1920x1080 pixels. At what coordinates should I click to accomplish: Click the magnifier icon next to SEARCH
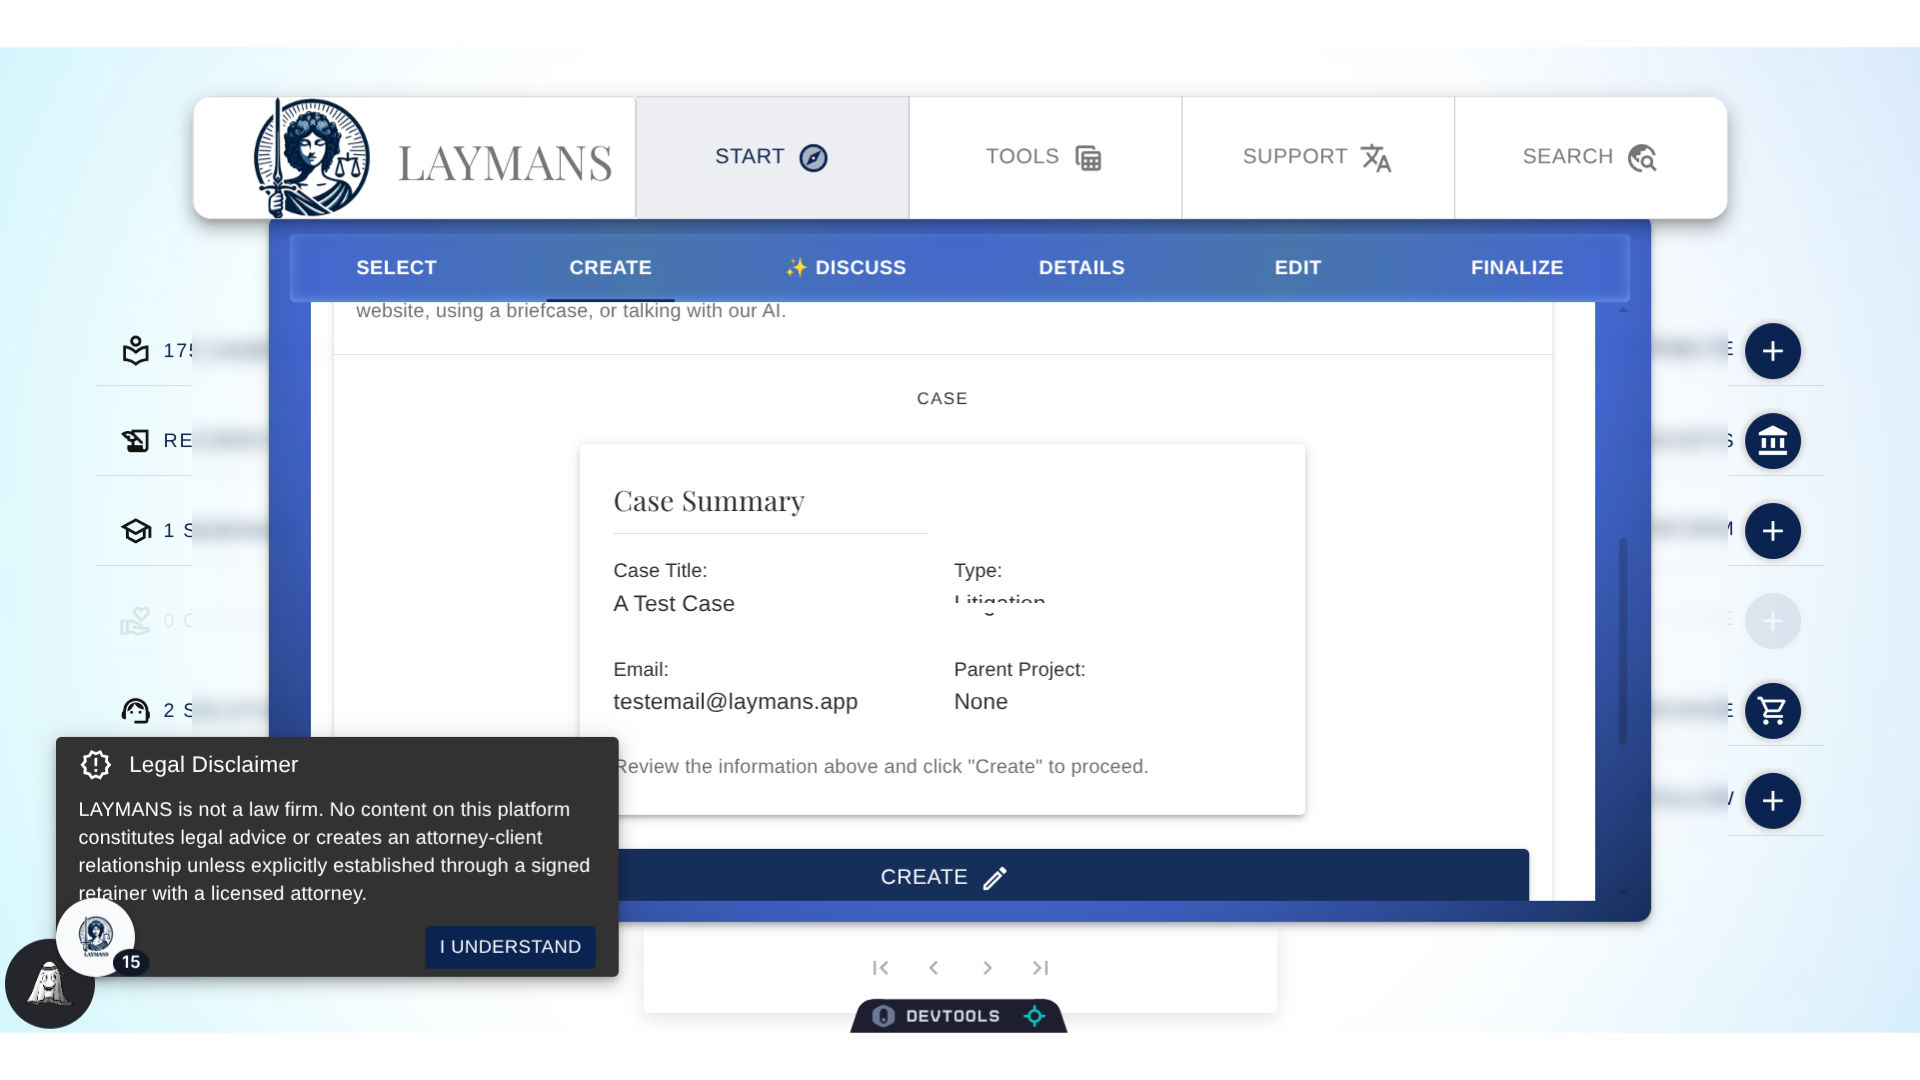pyautogui.click(x=1642, y=157)
